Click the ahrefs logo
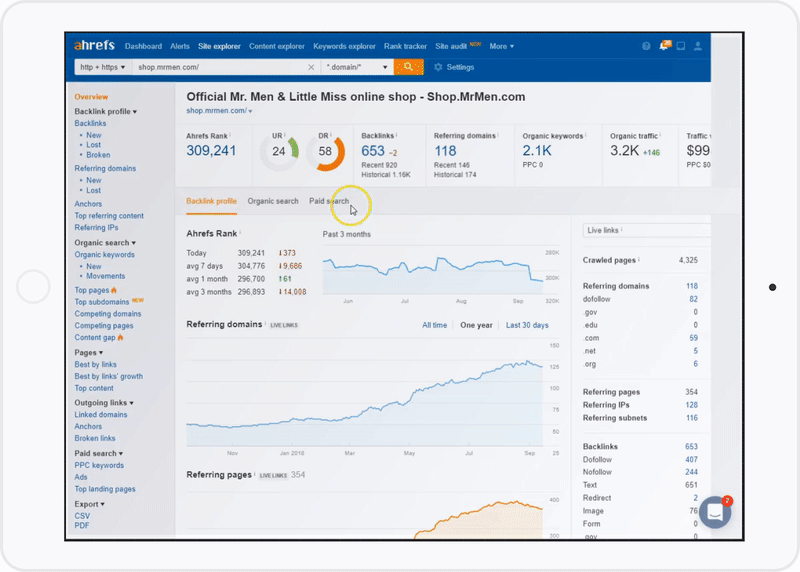The image size is (800, 572). [x=94, y=45]
